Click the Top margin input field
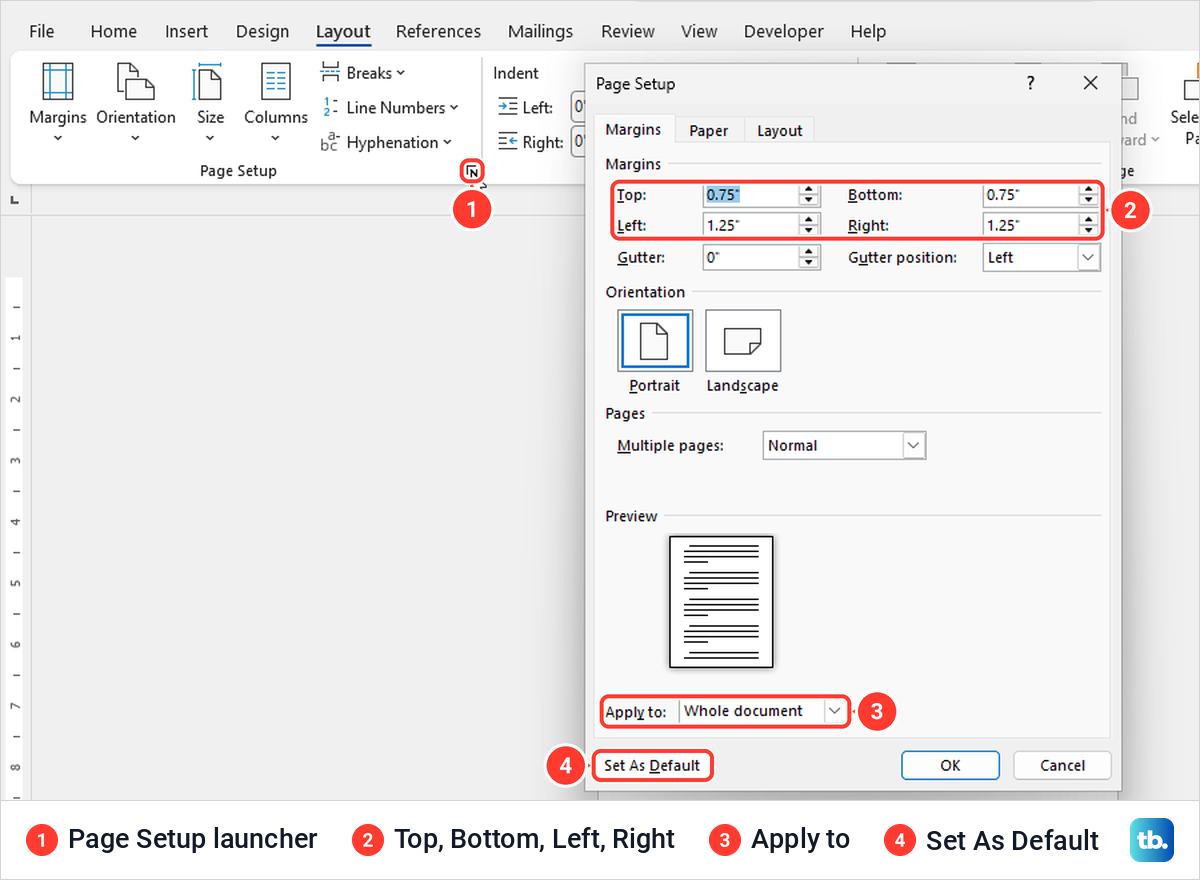 click(x=750, y=195)
